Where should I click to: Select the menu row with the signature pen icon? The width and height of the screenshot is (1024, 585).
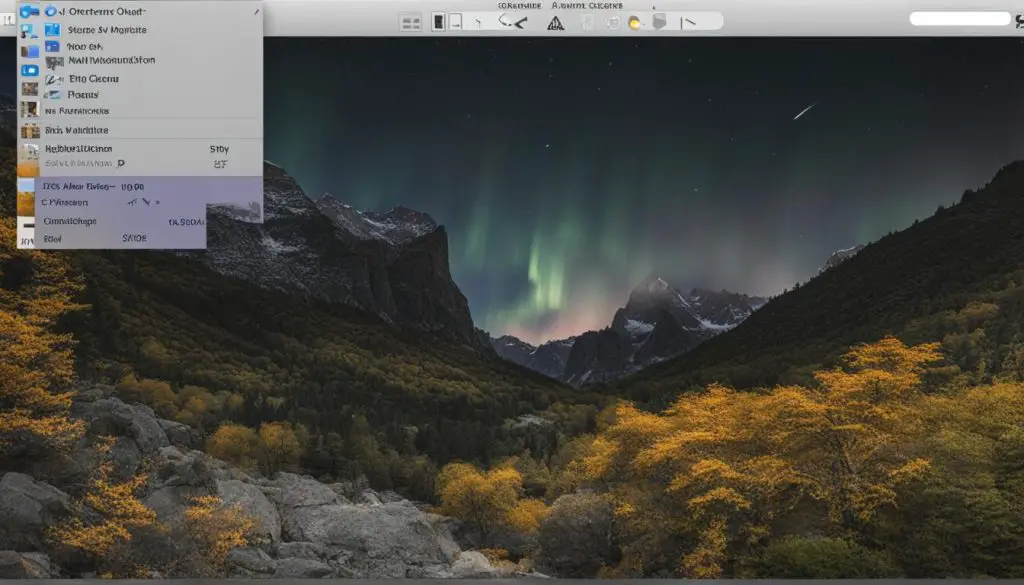[152, 79]
